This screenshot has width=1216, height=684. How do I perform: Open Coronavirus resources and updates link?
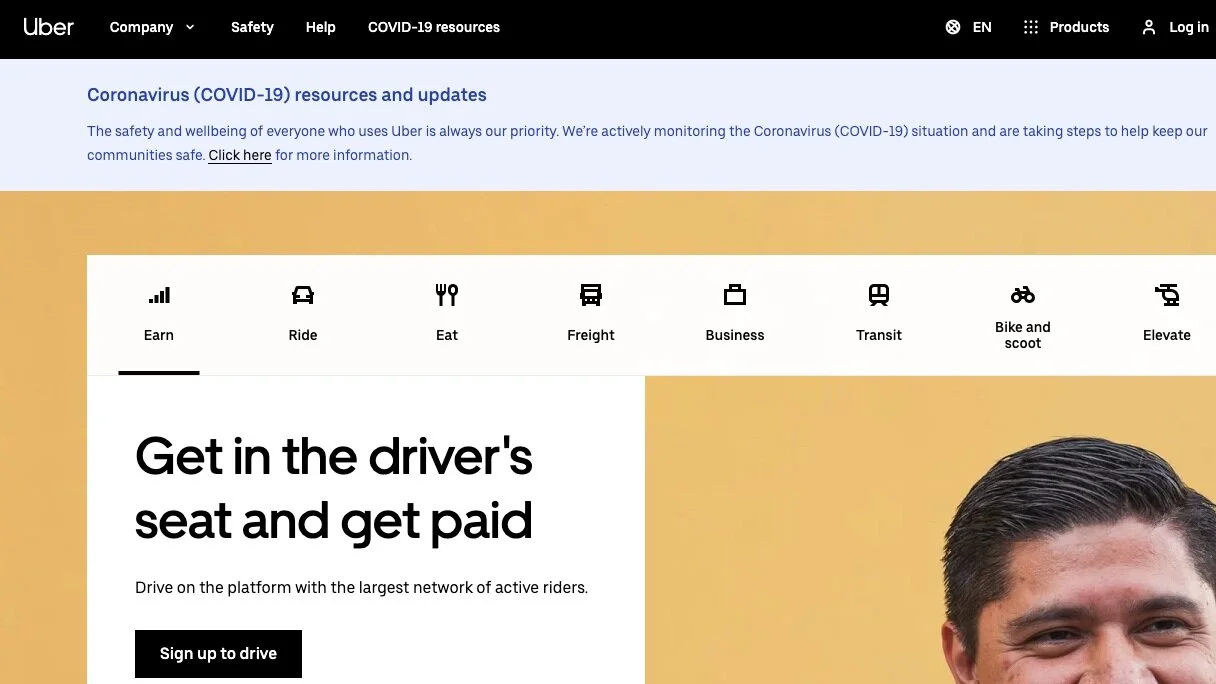287,94
